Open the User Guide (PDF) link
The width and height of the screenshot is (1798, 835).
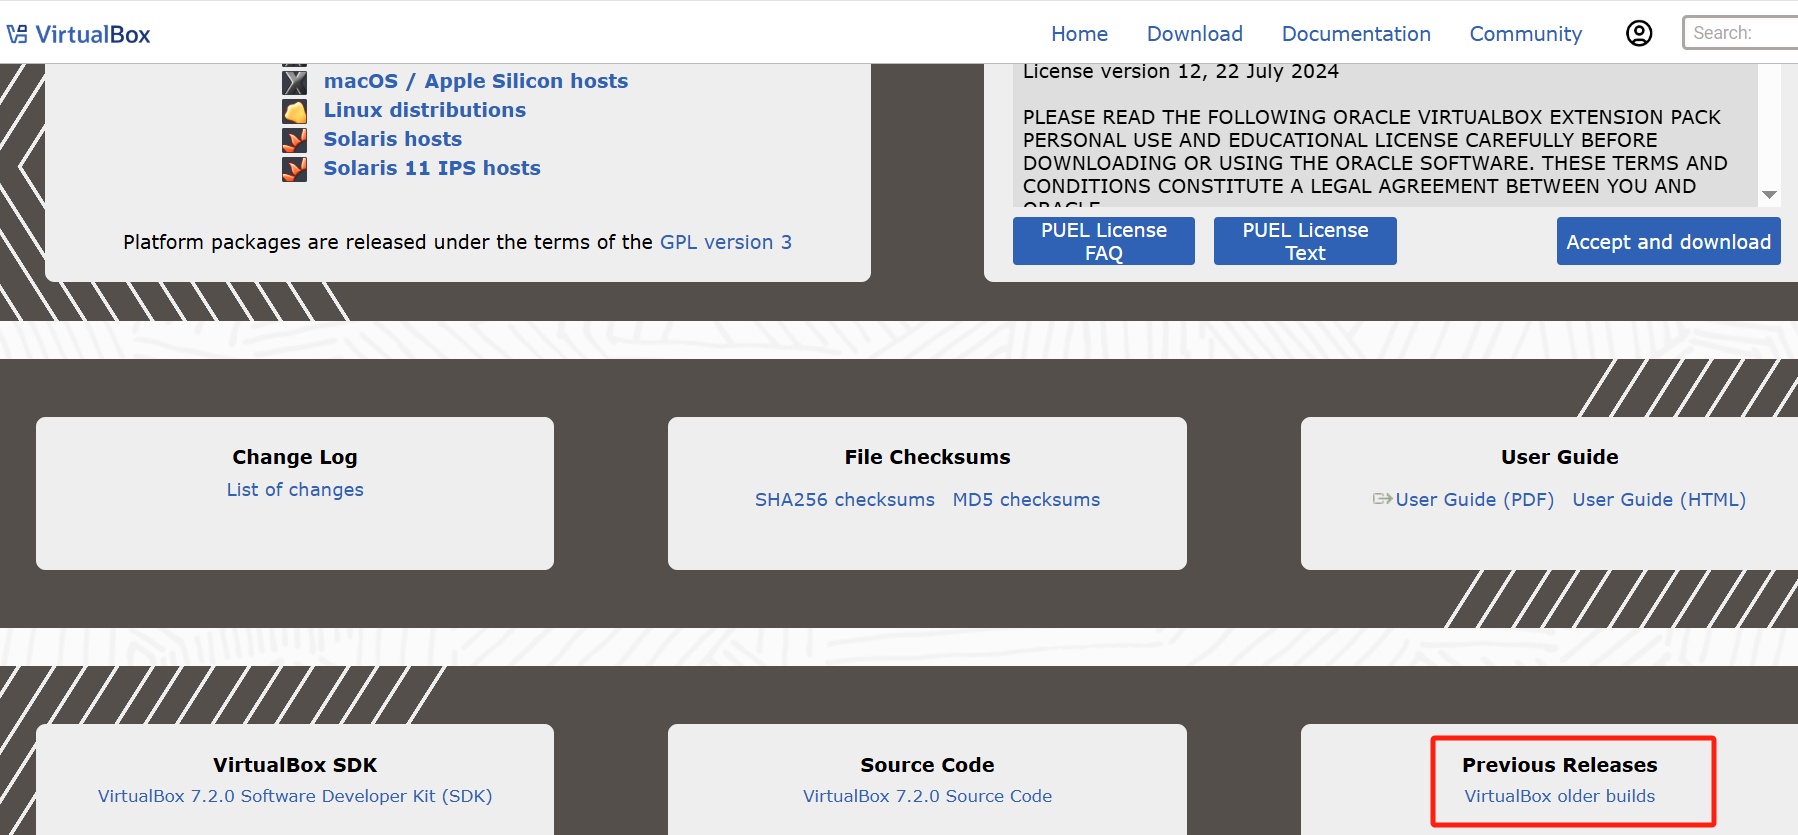pos(1475,500)
